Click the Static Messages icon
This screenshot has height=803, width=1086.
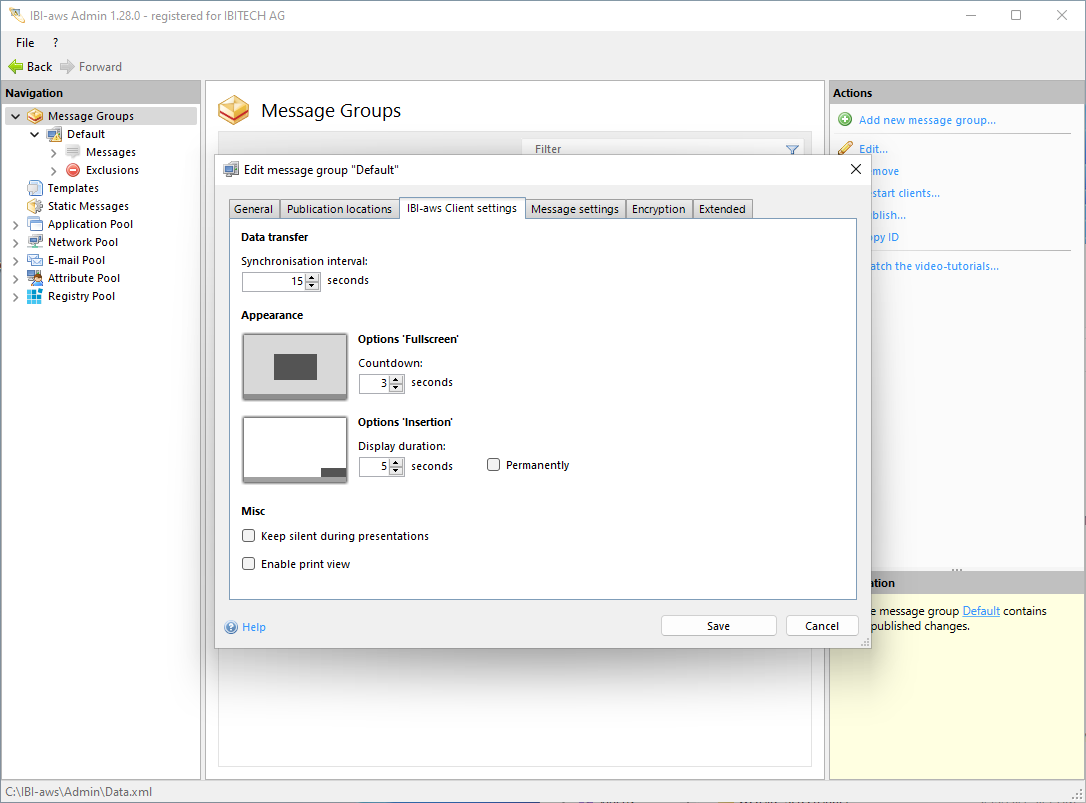pos(35,206)
